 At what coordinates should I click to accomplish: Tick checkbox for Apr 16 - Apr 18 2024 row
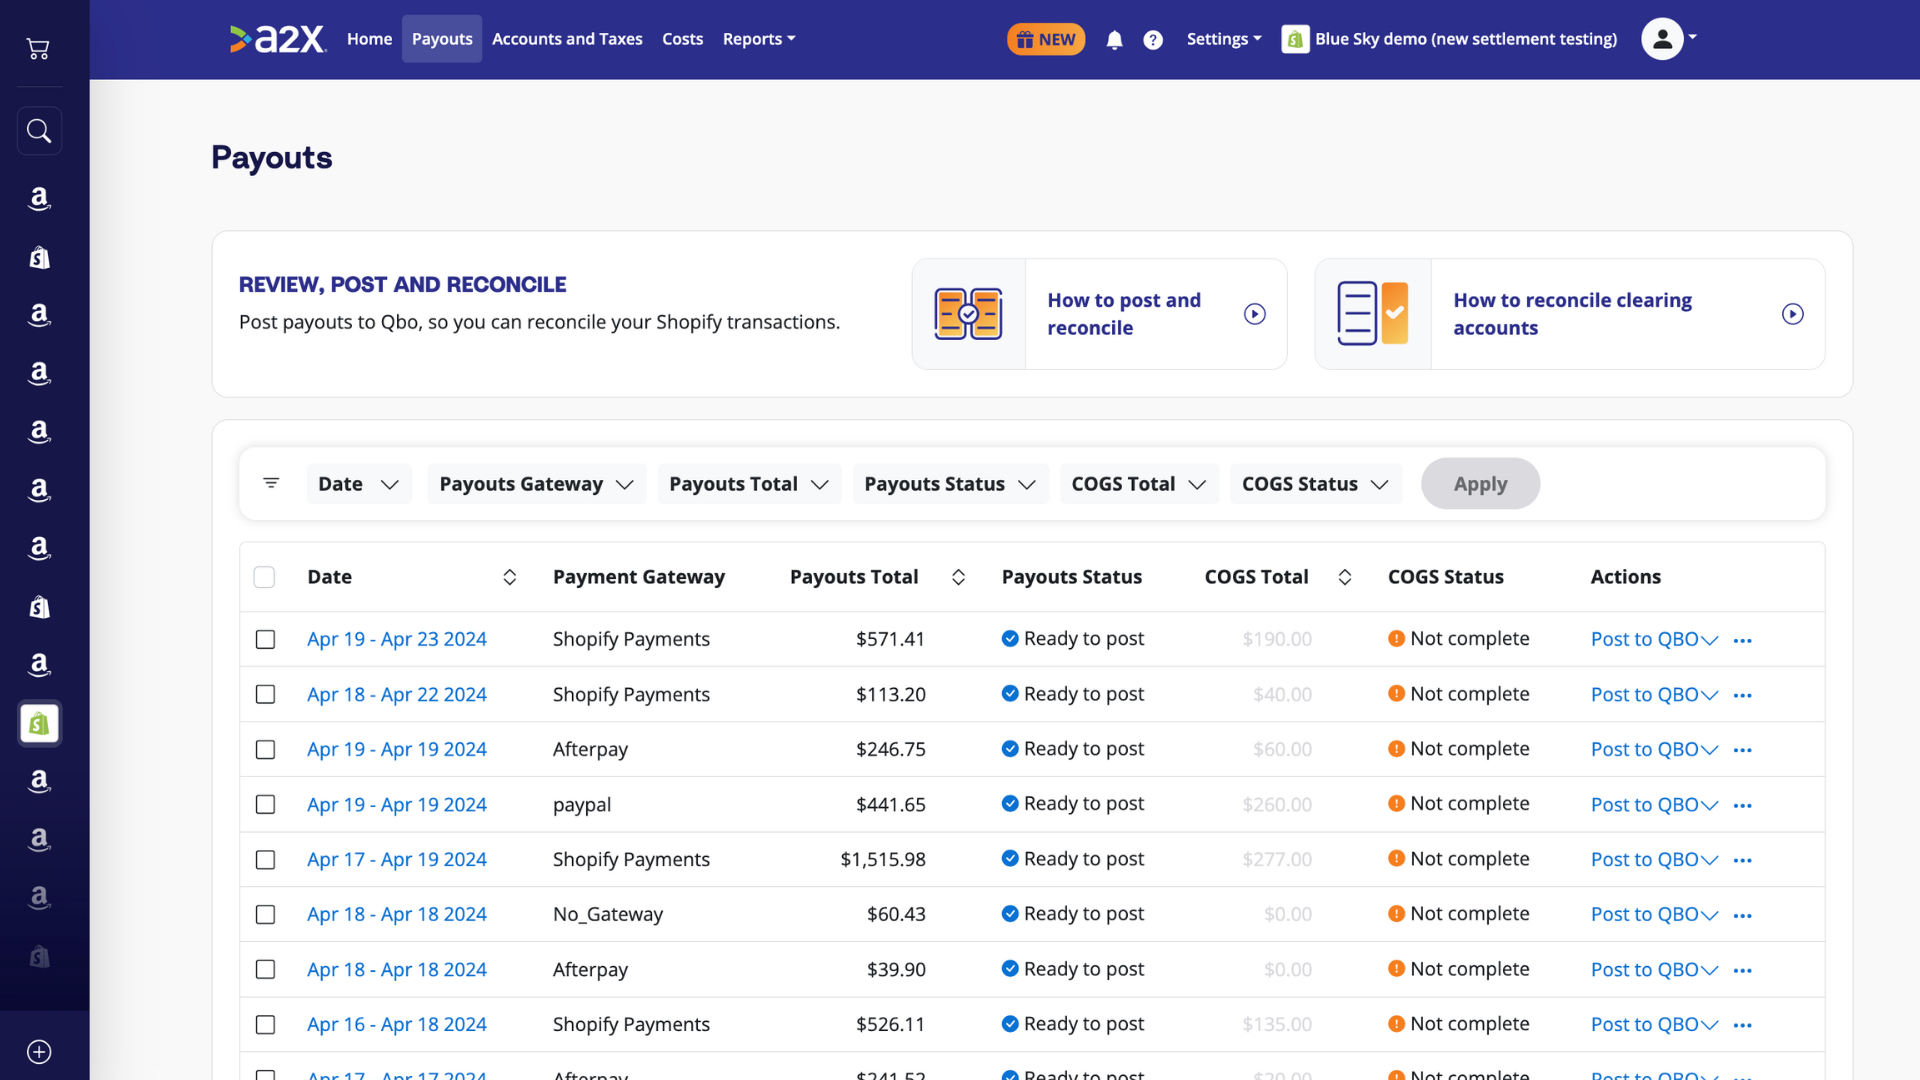(x=265, y=1024)
